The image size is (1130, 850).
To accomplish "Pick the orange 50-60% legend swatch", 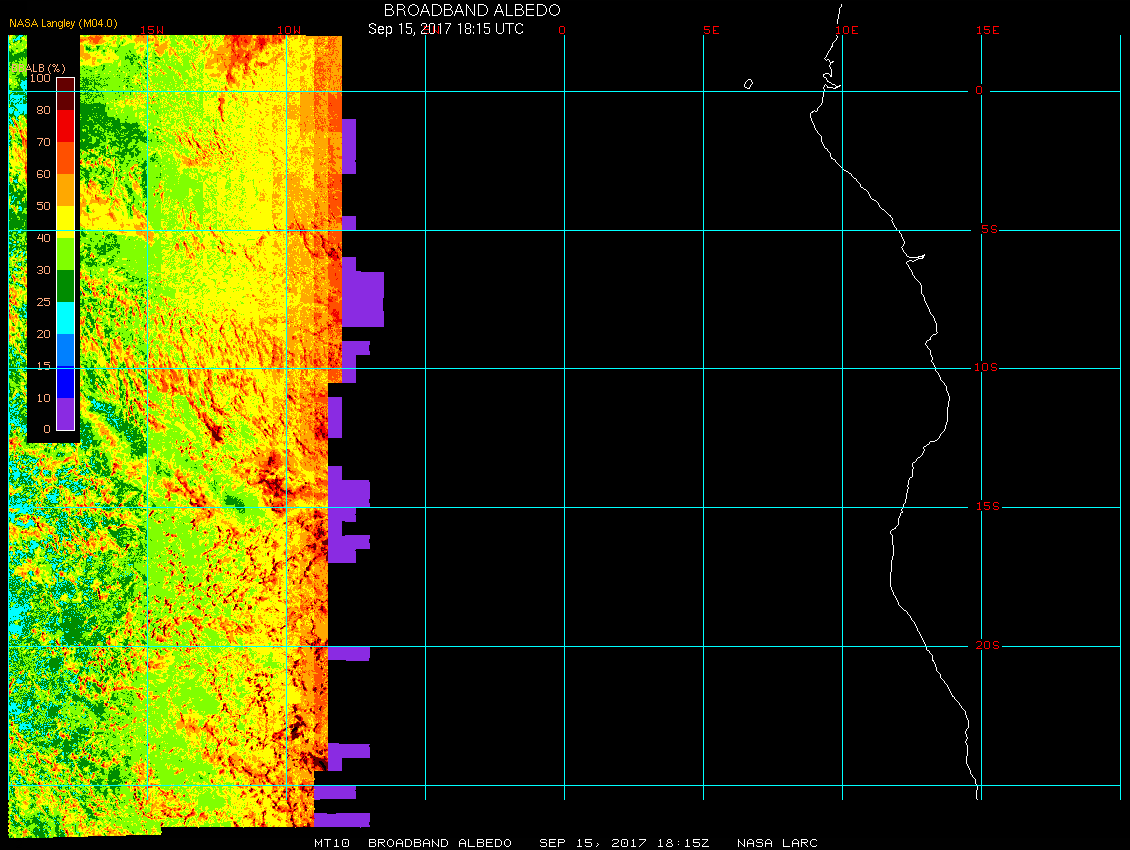I will [x=65, y=189].
